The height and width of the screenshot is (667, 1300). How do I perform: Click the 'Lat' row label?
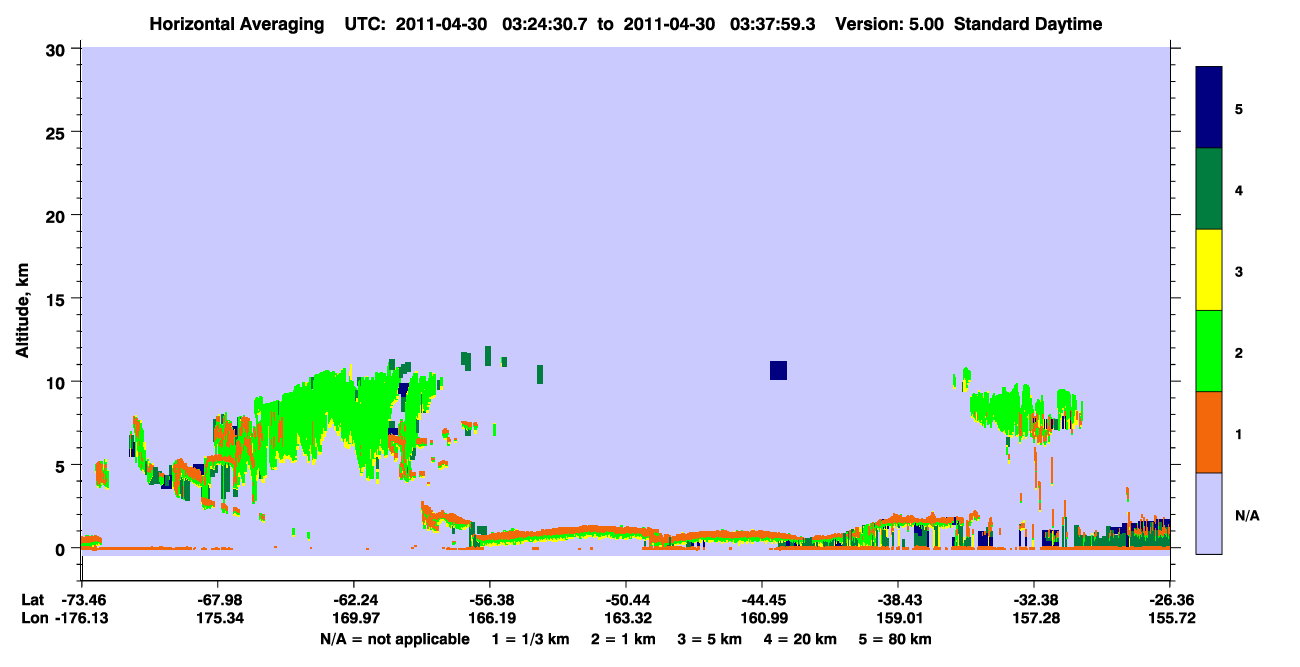pos(32,600)
